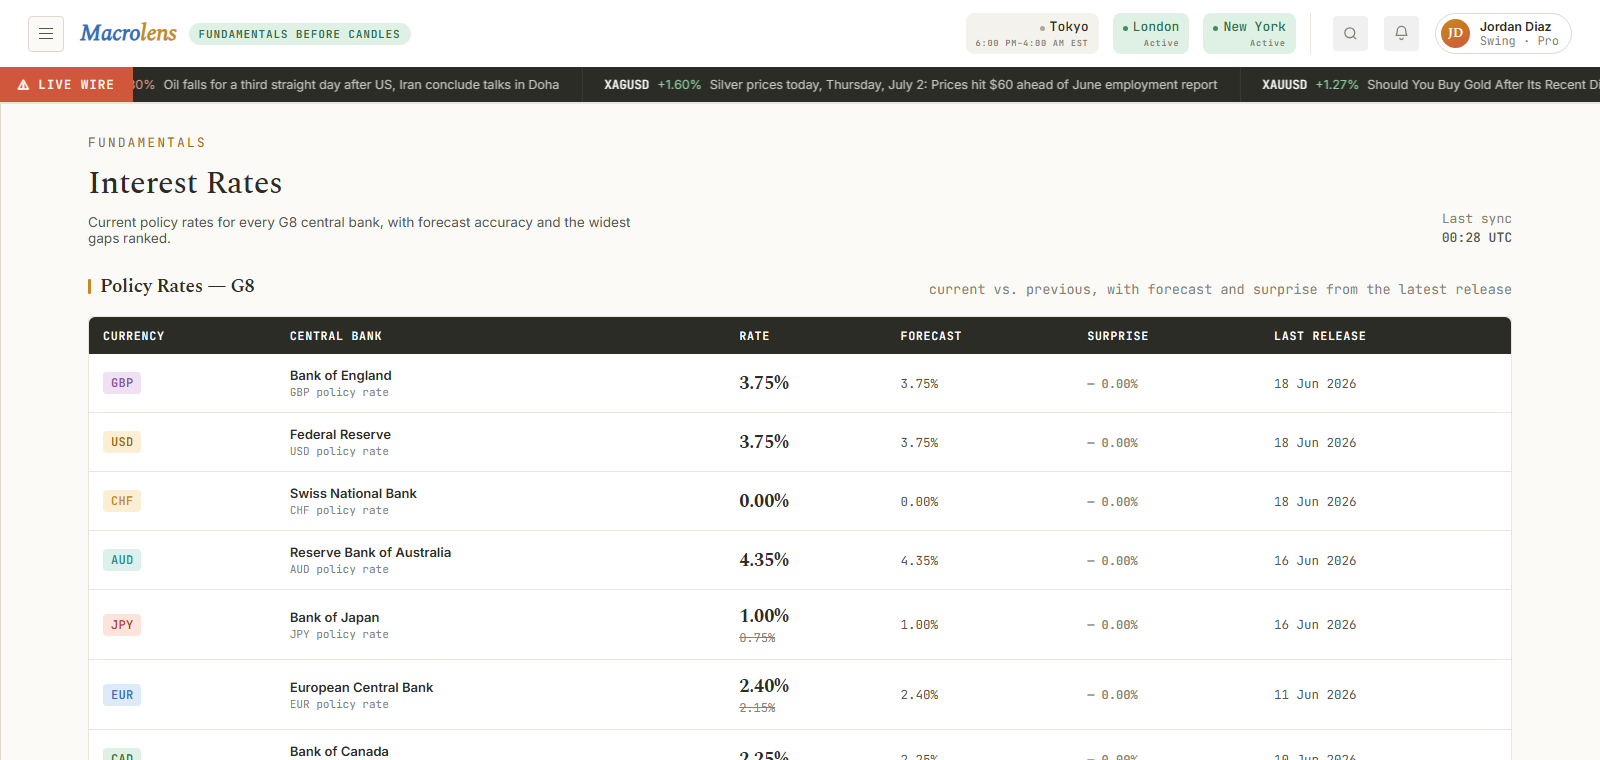Click the CHF currency badge
Viewport: 1600px width, 760px height.
(x=122, y=501)
